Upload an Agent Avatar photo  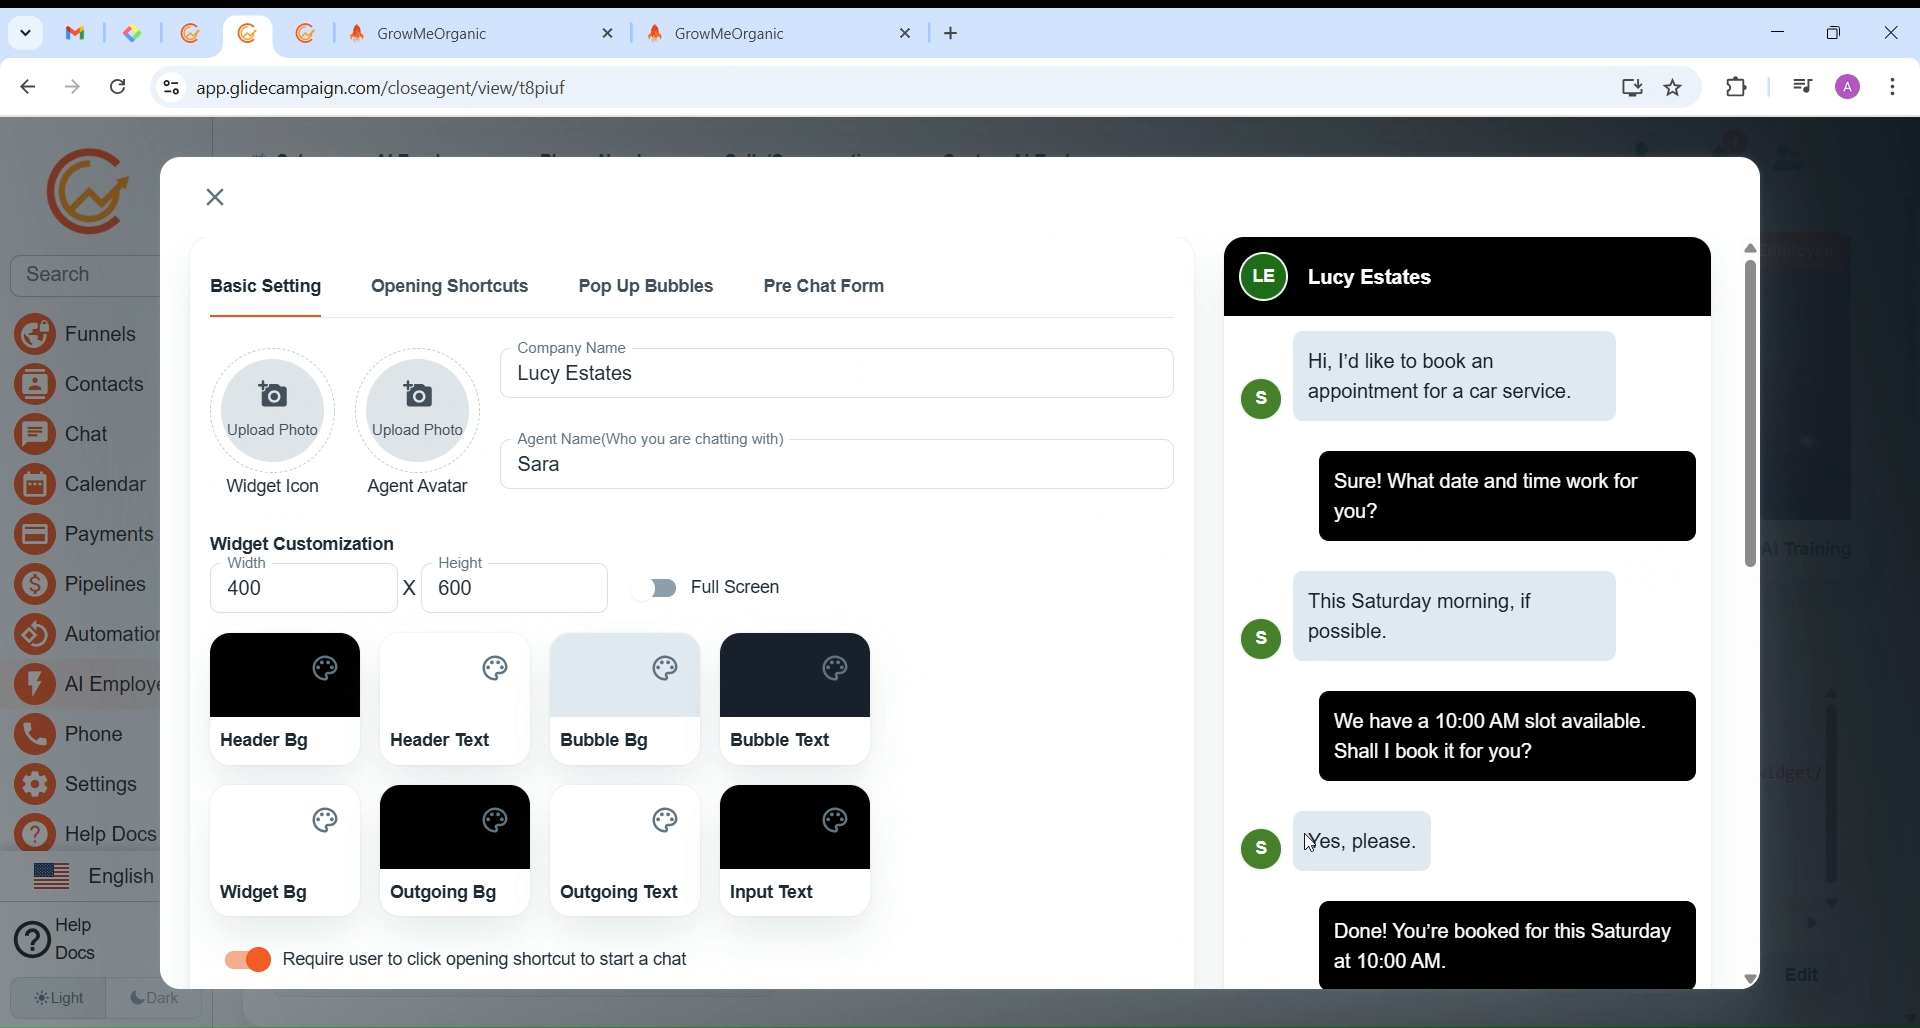[418, 410]
